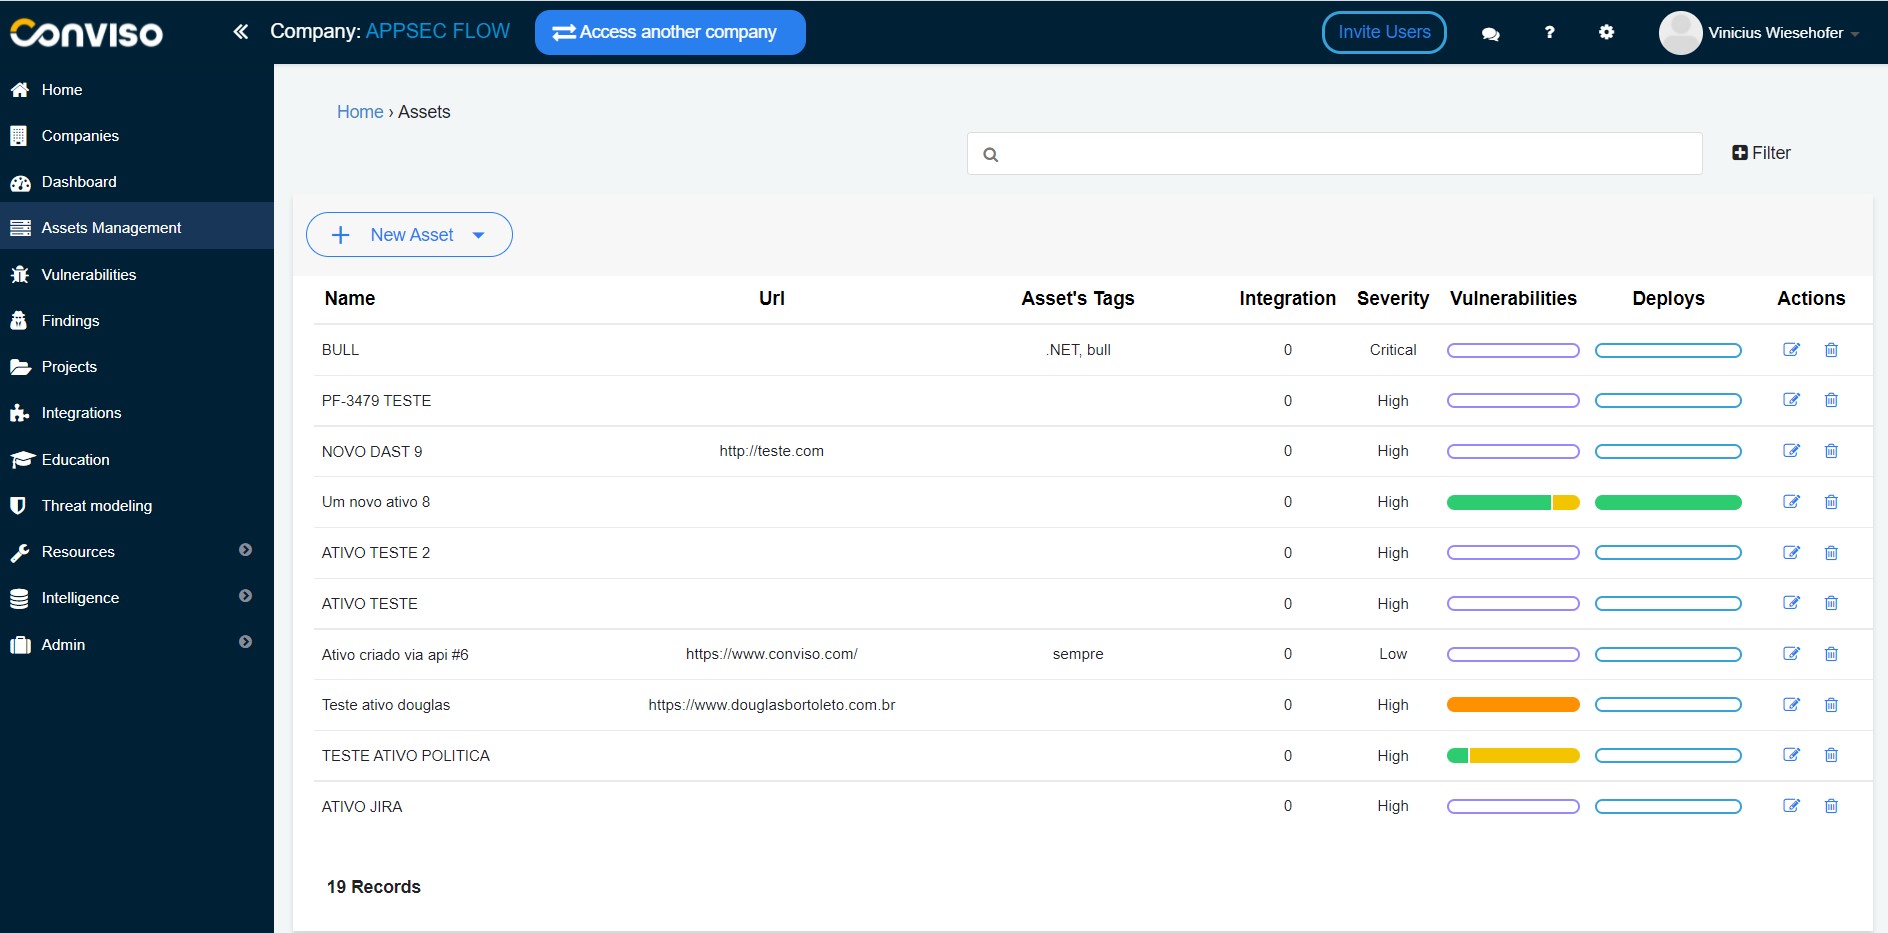Open the Vulnerabilities section in the sidebar
Screen dimensions: 1888x933
point(88,274)
